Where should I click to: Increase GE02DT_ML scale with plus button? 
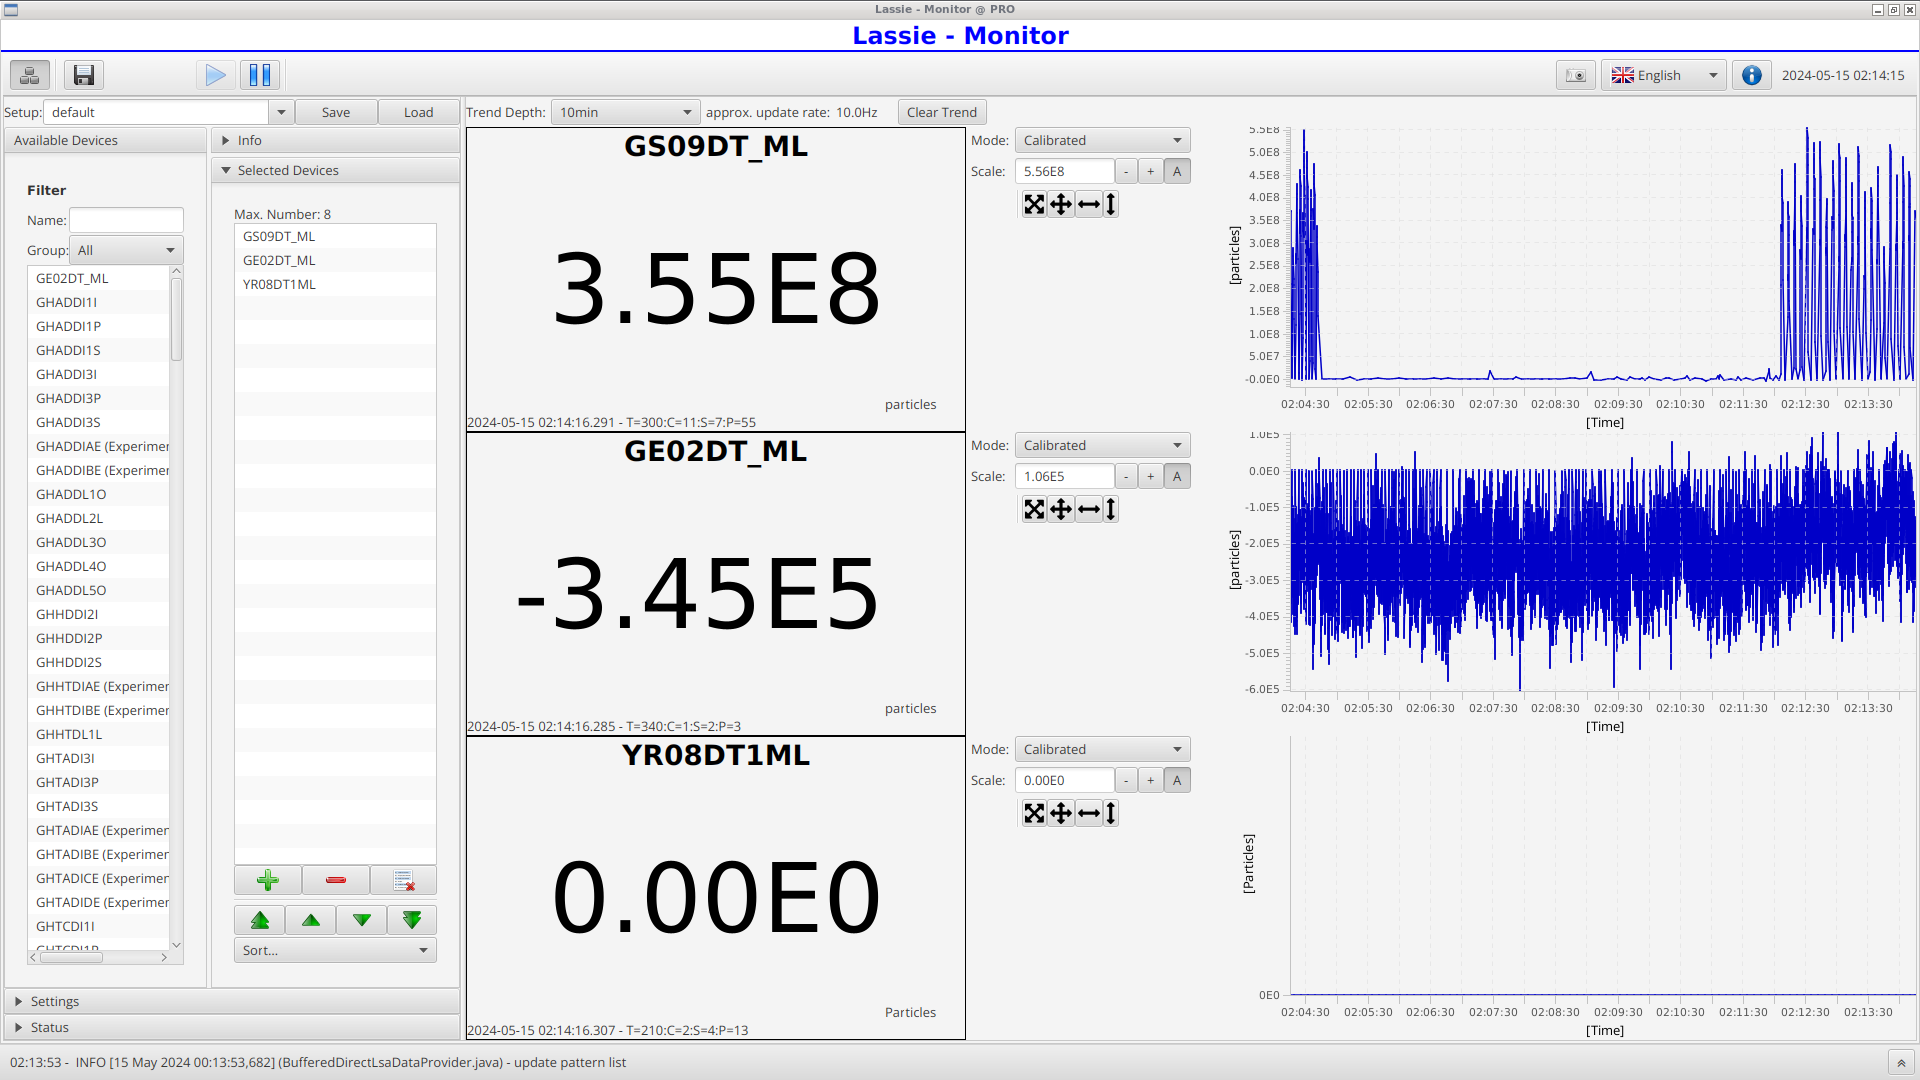coord(1151,476)
